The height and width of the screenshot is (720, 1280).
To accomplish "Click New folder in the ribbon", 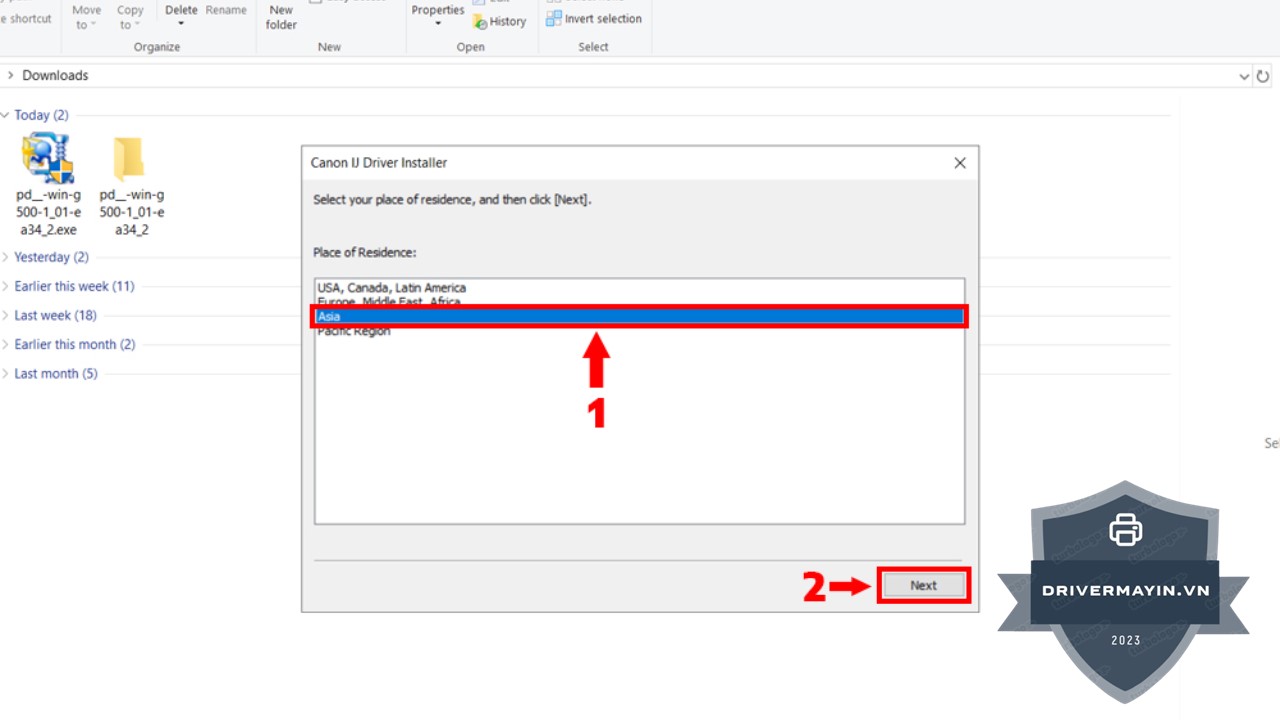I will coord(281,17).
